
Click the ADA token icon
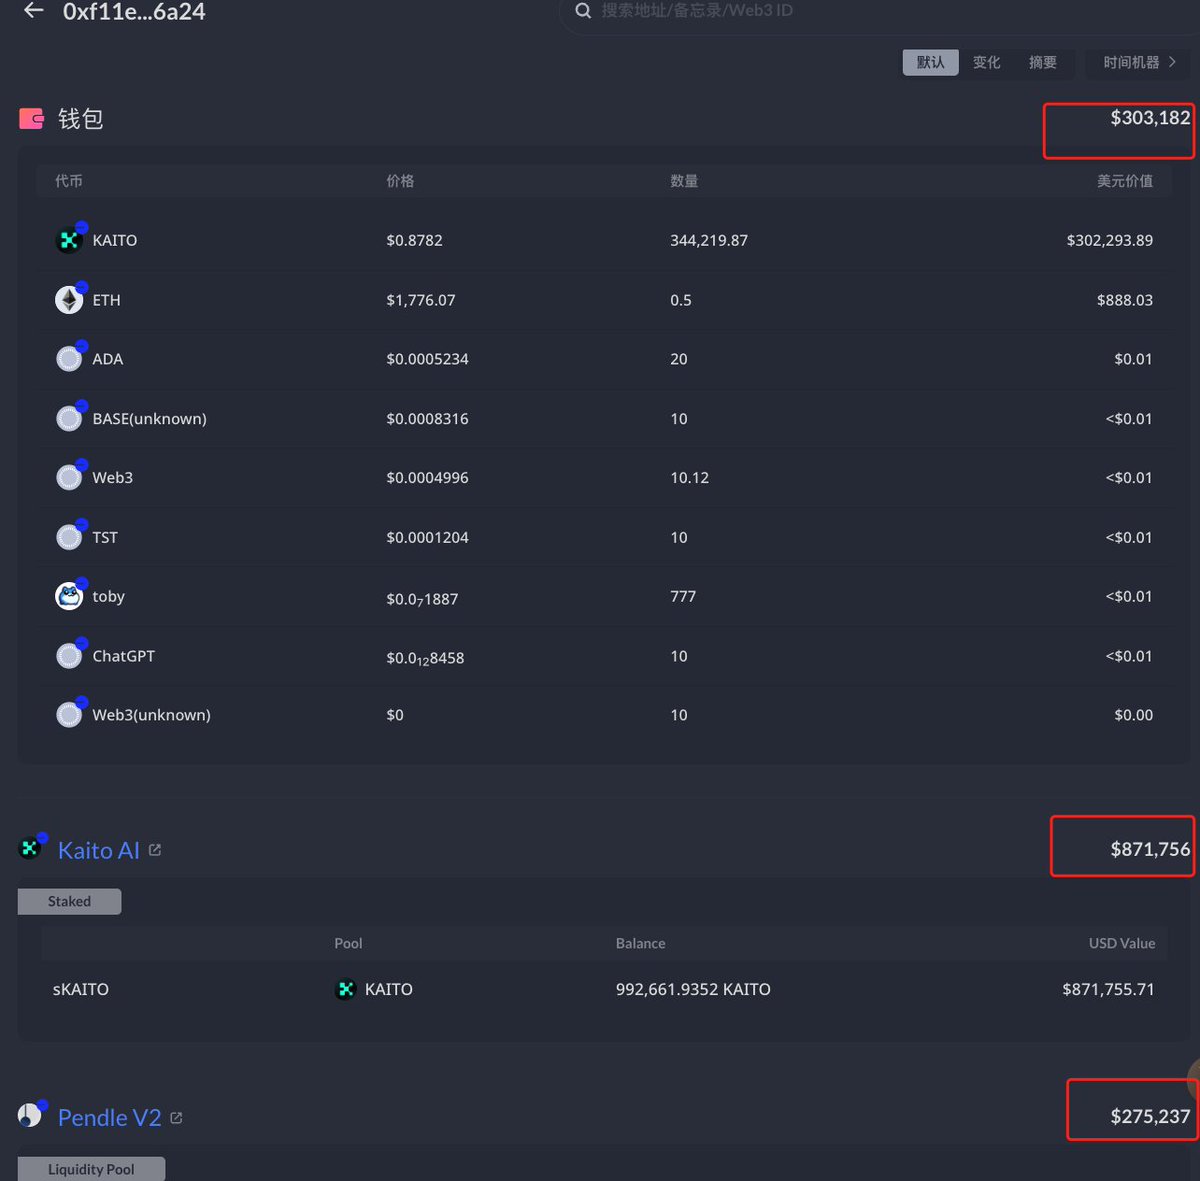(69, 359)
